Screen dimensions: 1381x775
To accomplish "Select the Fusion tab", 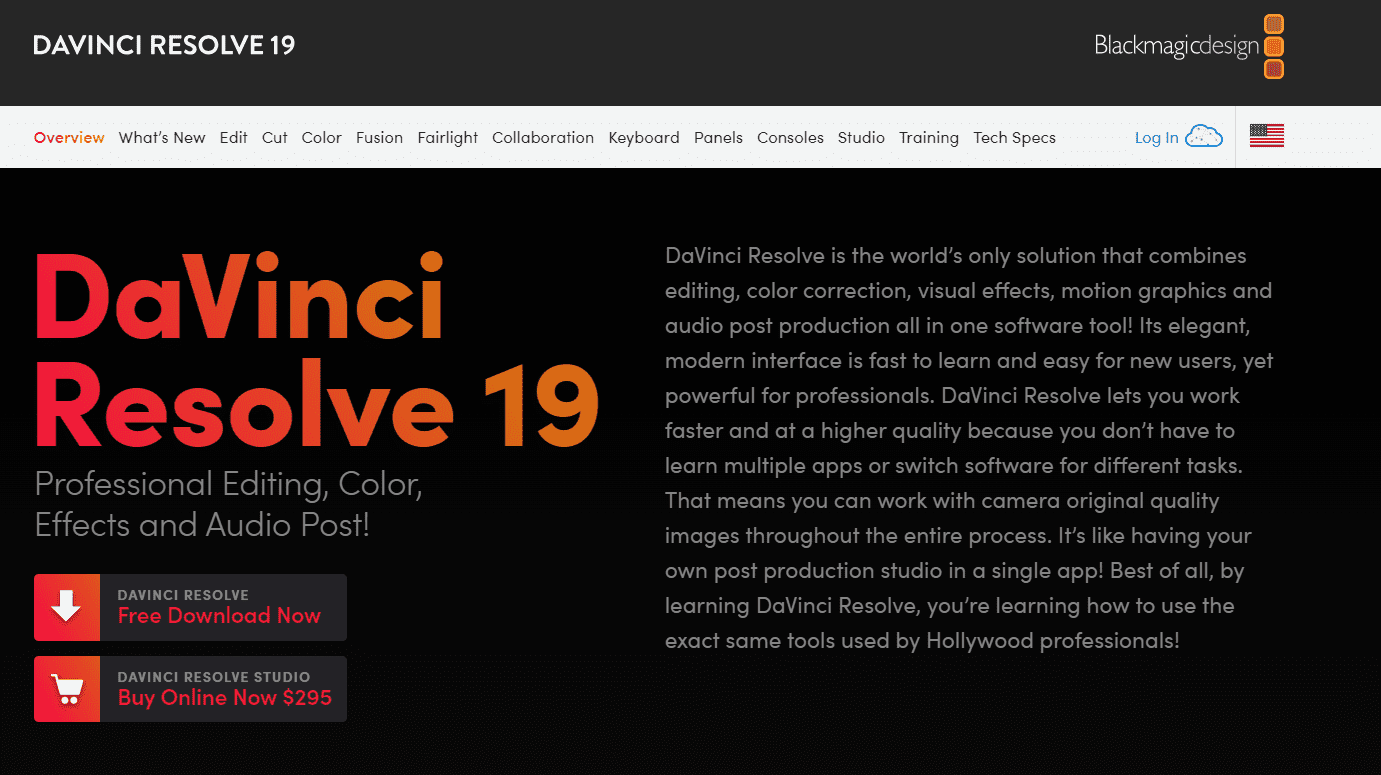I will [380, 138].
